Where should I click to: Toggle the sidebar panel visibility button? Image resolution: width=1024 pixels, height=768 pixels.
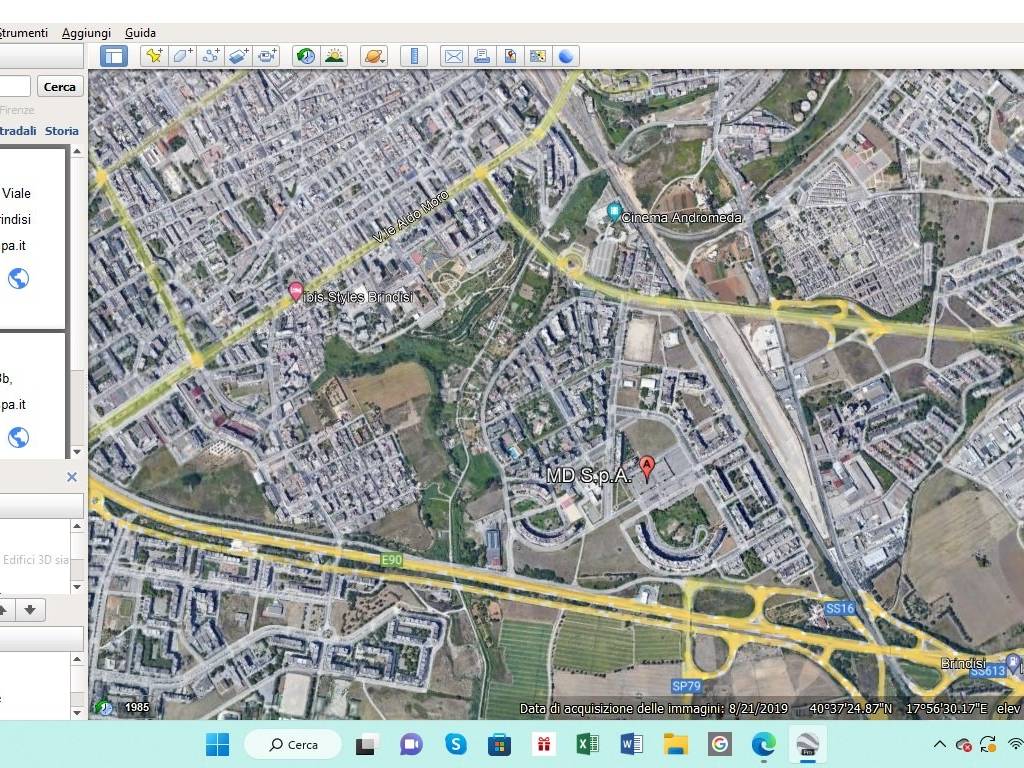(114, 56)
